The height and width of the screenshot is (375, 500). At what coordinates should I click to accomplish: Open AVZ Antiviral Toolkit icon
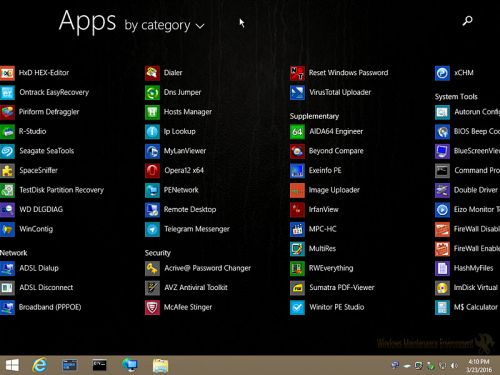point(152,288)
